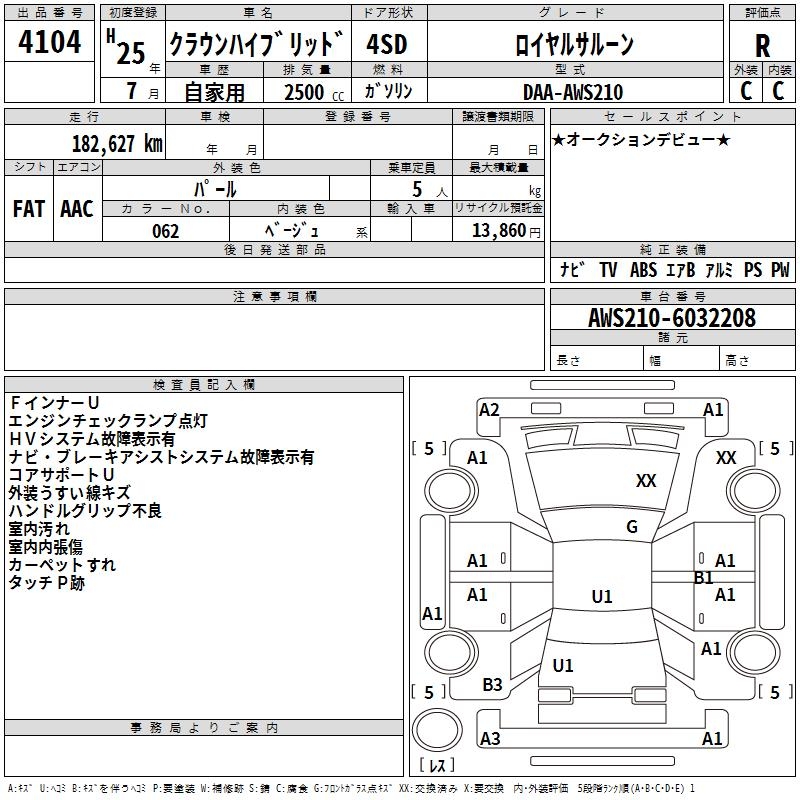800x800 pixels.
Task: Click the 車台番号 header
Action: 672,296
